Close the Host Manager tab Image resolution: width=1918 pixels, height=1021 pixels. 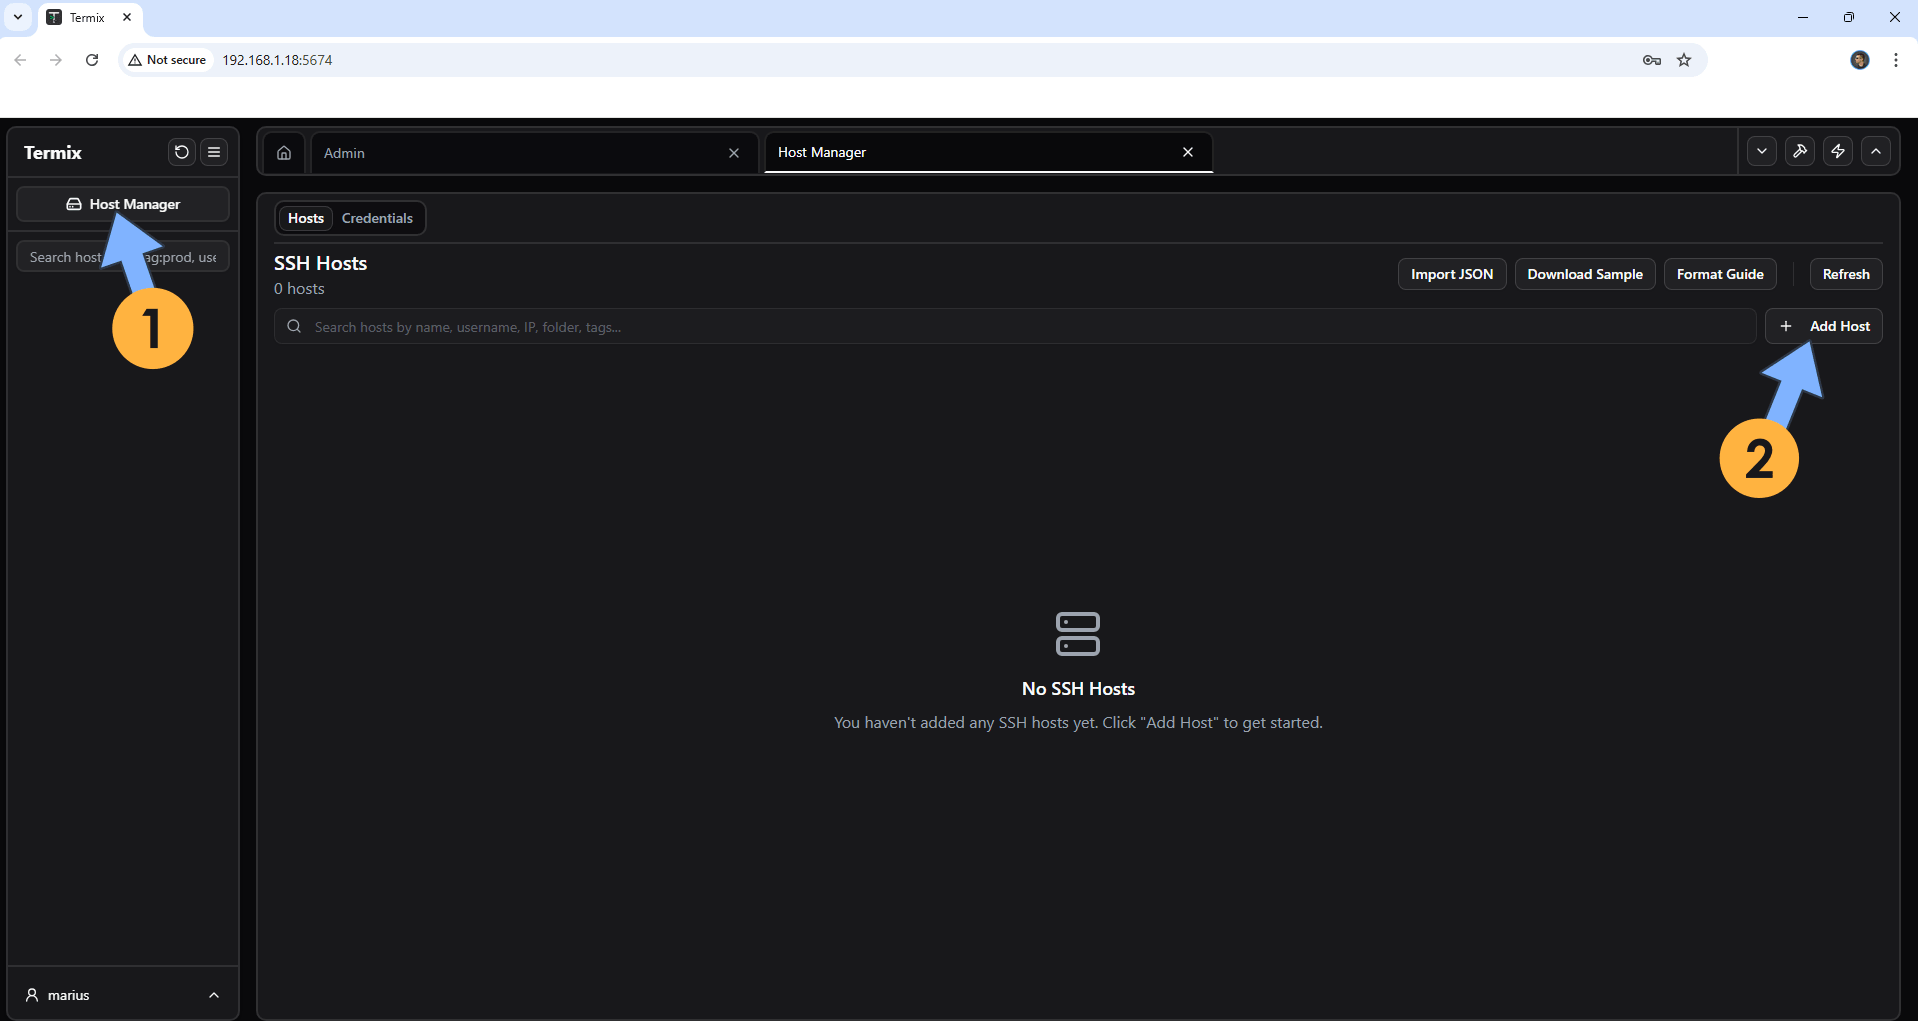[x=1188, y=152]
